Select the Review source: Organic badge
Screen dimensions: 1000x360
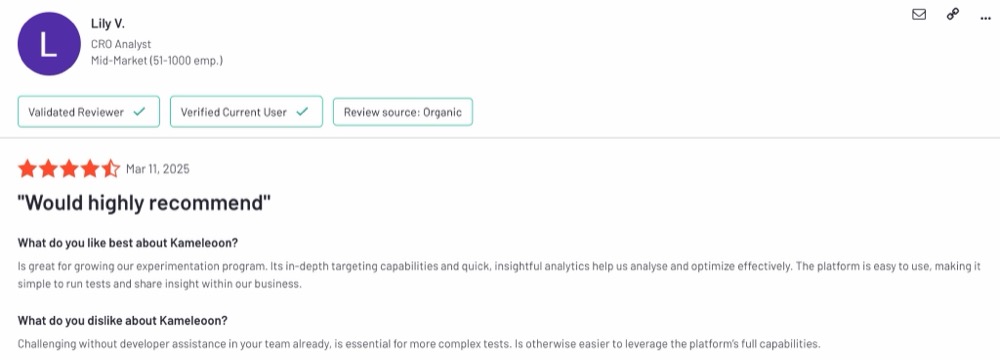[402, 112]
